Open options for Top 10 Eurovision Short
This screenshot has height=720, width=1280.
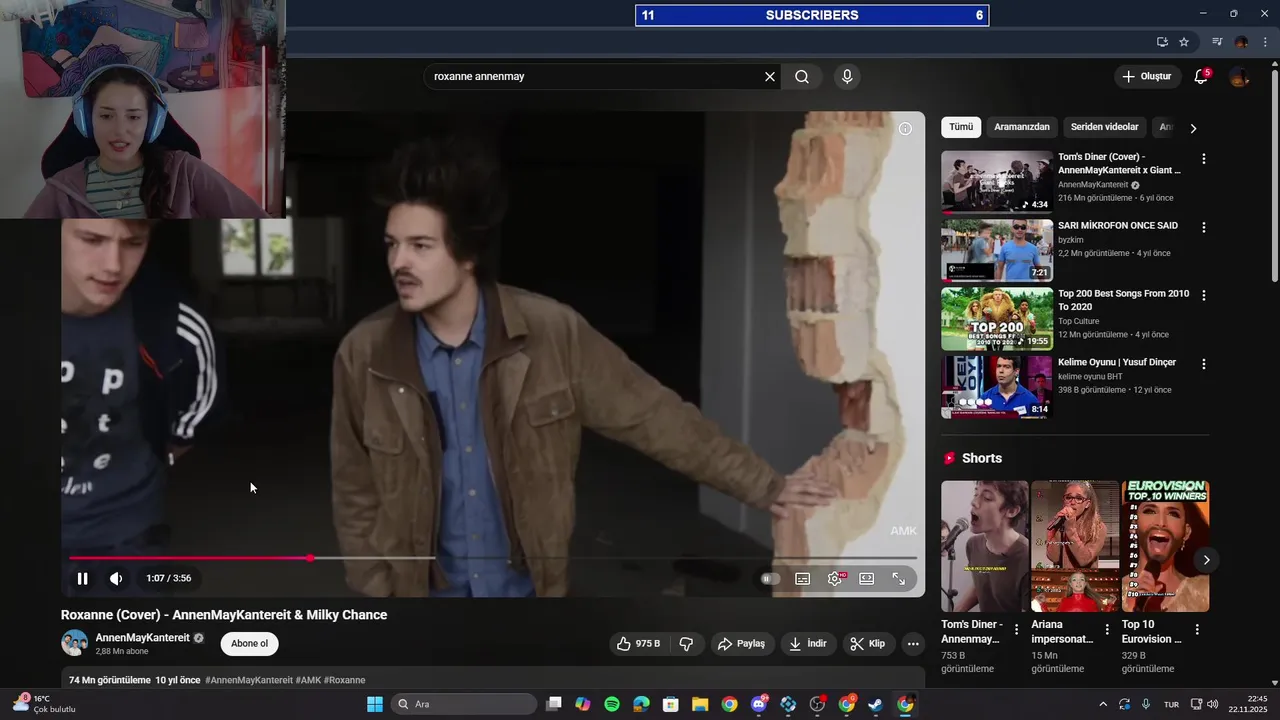[x=1197, y=630]
